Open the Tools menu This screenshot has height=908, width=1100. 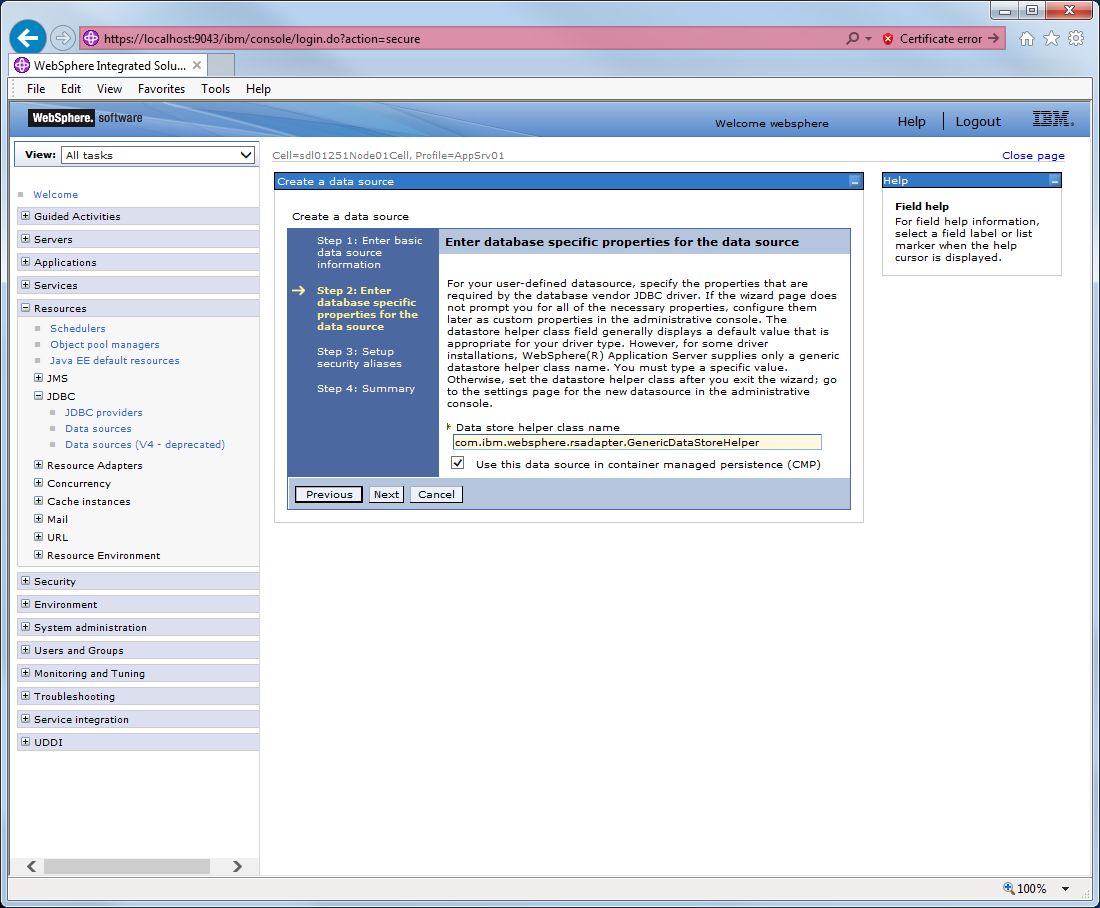click(x=215, y=89)
